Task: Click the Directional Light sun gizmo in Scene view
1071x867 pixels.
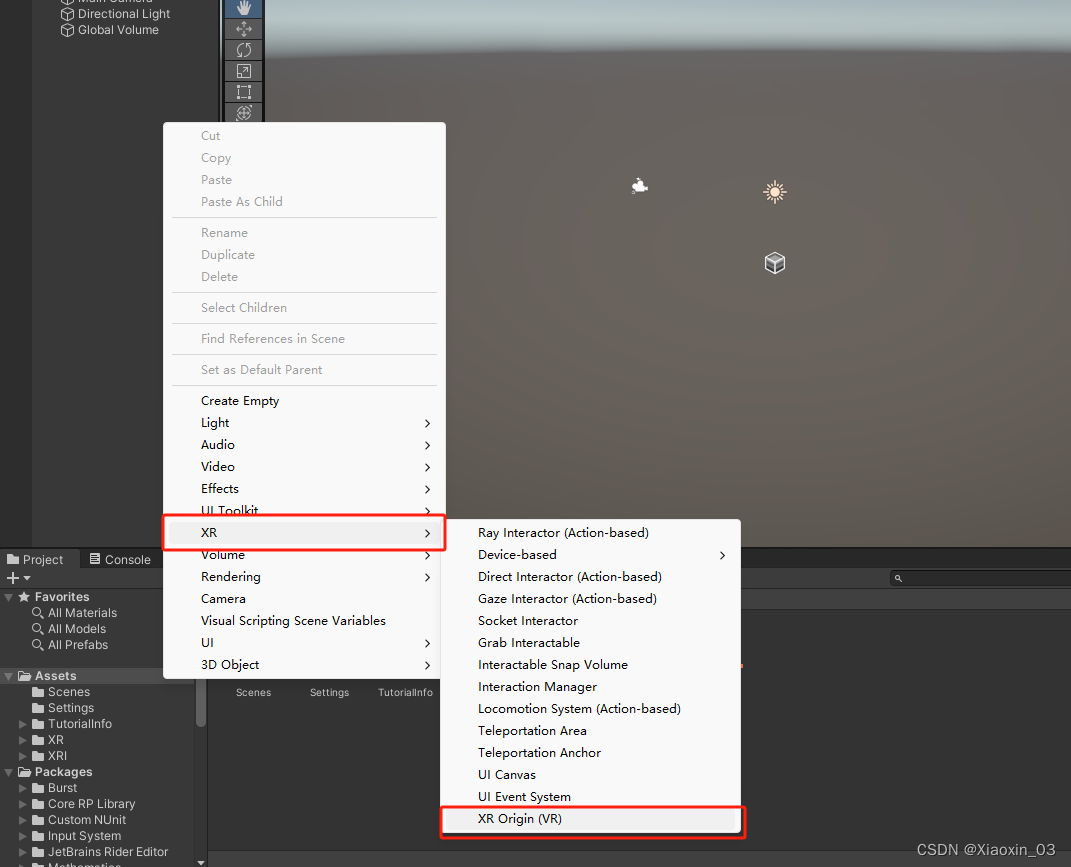Action: pyautogui.click(x=774, y=191)
